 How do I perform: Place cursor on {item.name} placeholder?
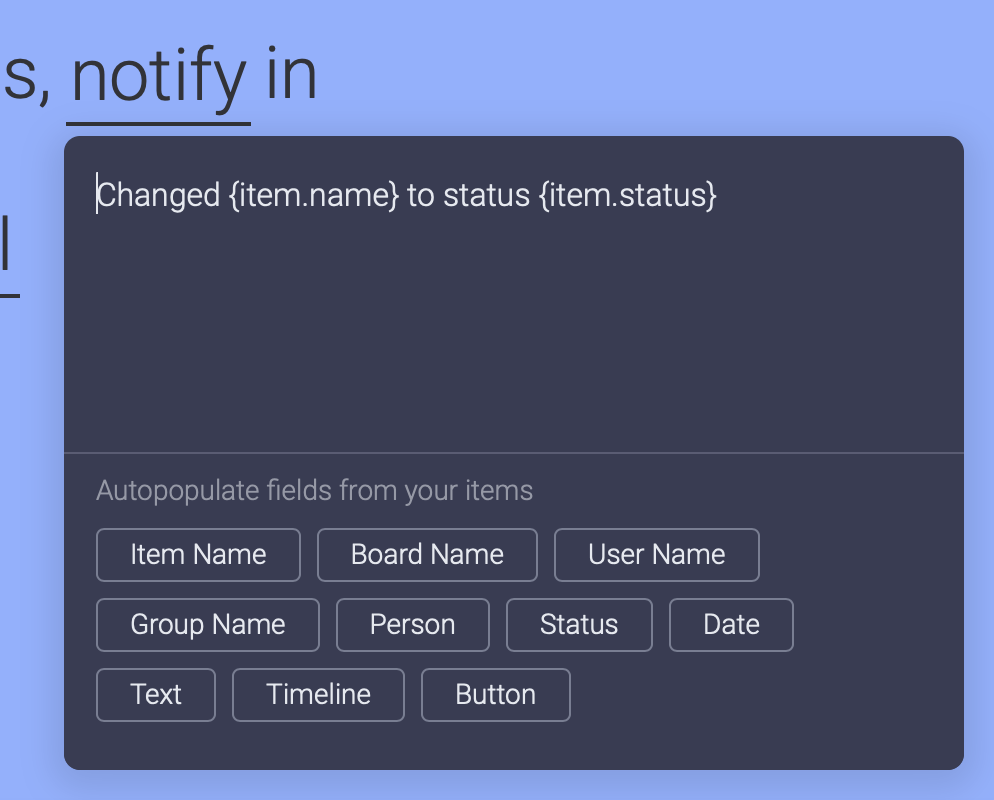point(314,195)
